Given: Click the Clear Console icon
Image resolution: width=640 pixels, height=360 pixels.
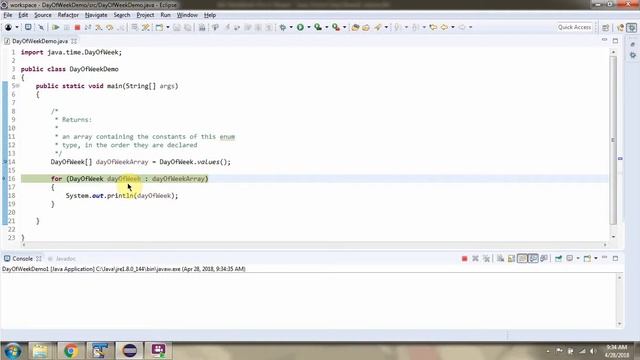Looking at the screenshot, I should pyautogui.click(x=500, y=259).
